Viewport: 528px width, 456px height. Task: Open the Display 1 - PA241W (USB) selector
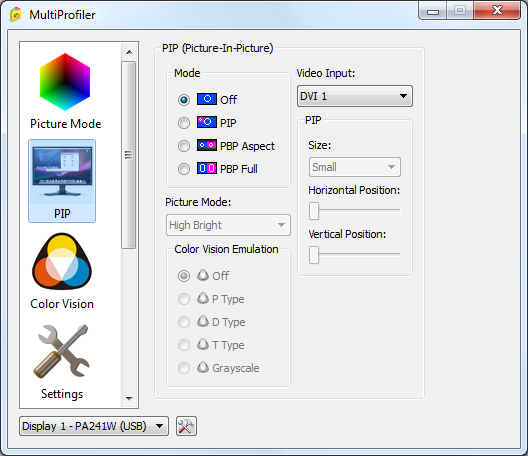(94, 426)
